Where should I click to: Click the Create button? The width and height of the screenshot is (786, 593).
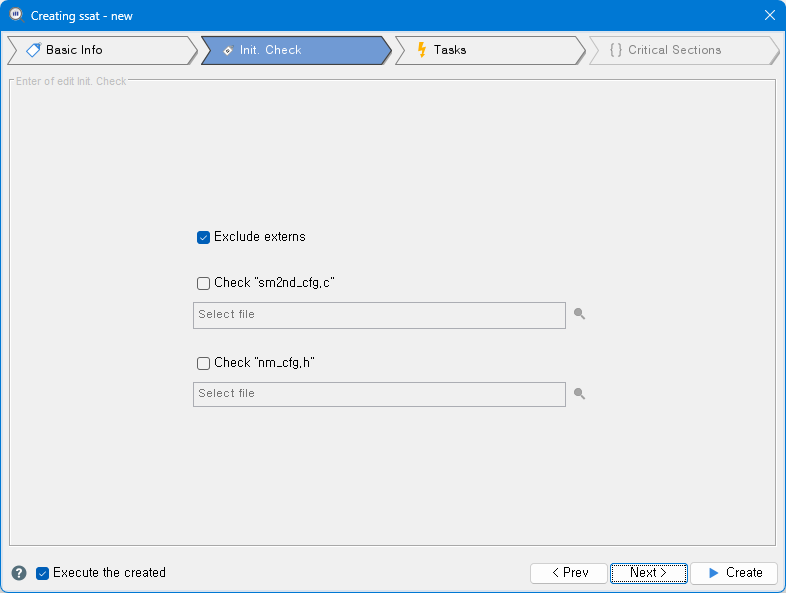pyautogui.click(x=734, y=573)
